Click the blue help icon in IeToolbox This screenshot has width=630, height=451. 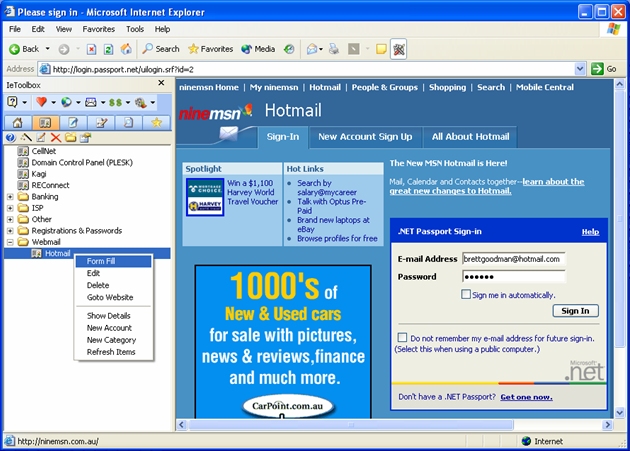(10, 137)
